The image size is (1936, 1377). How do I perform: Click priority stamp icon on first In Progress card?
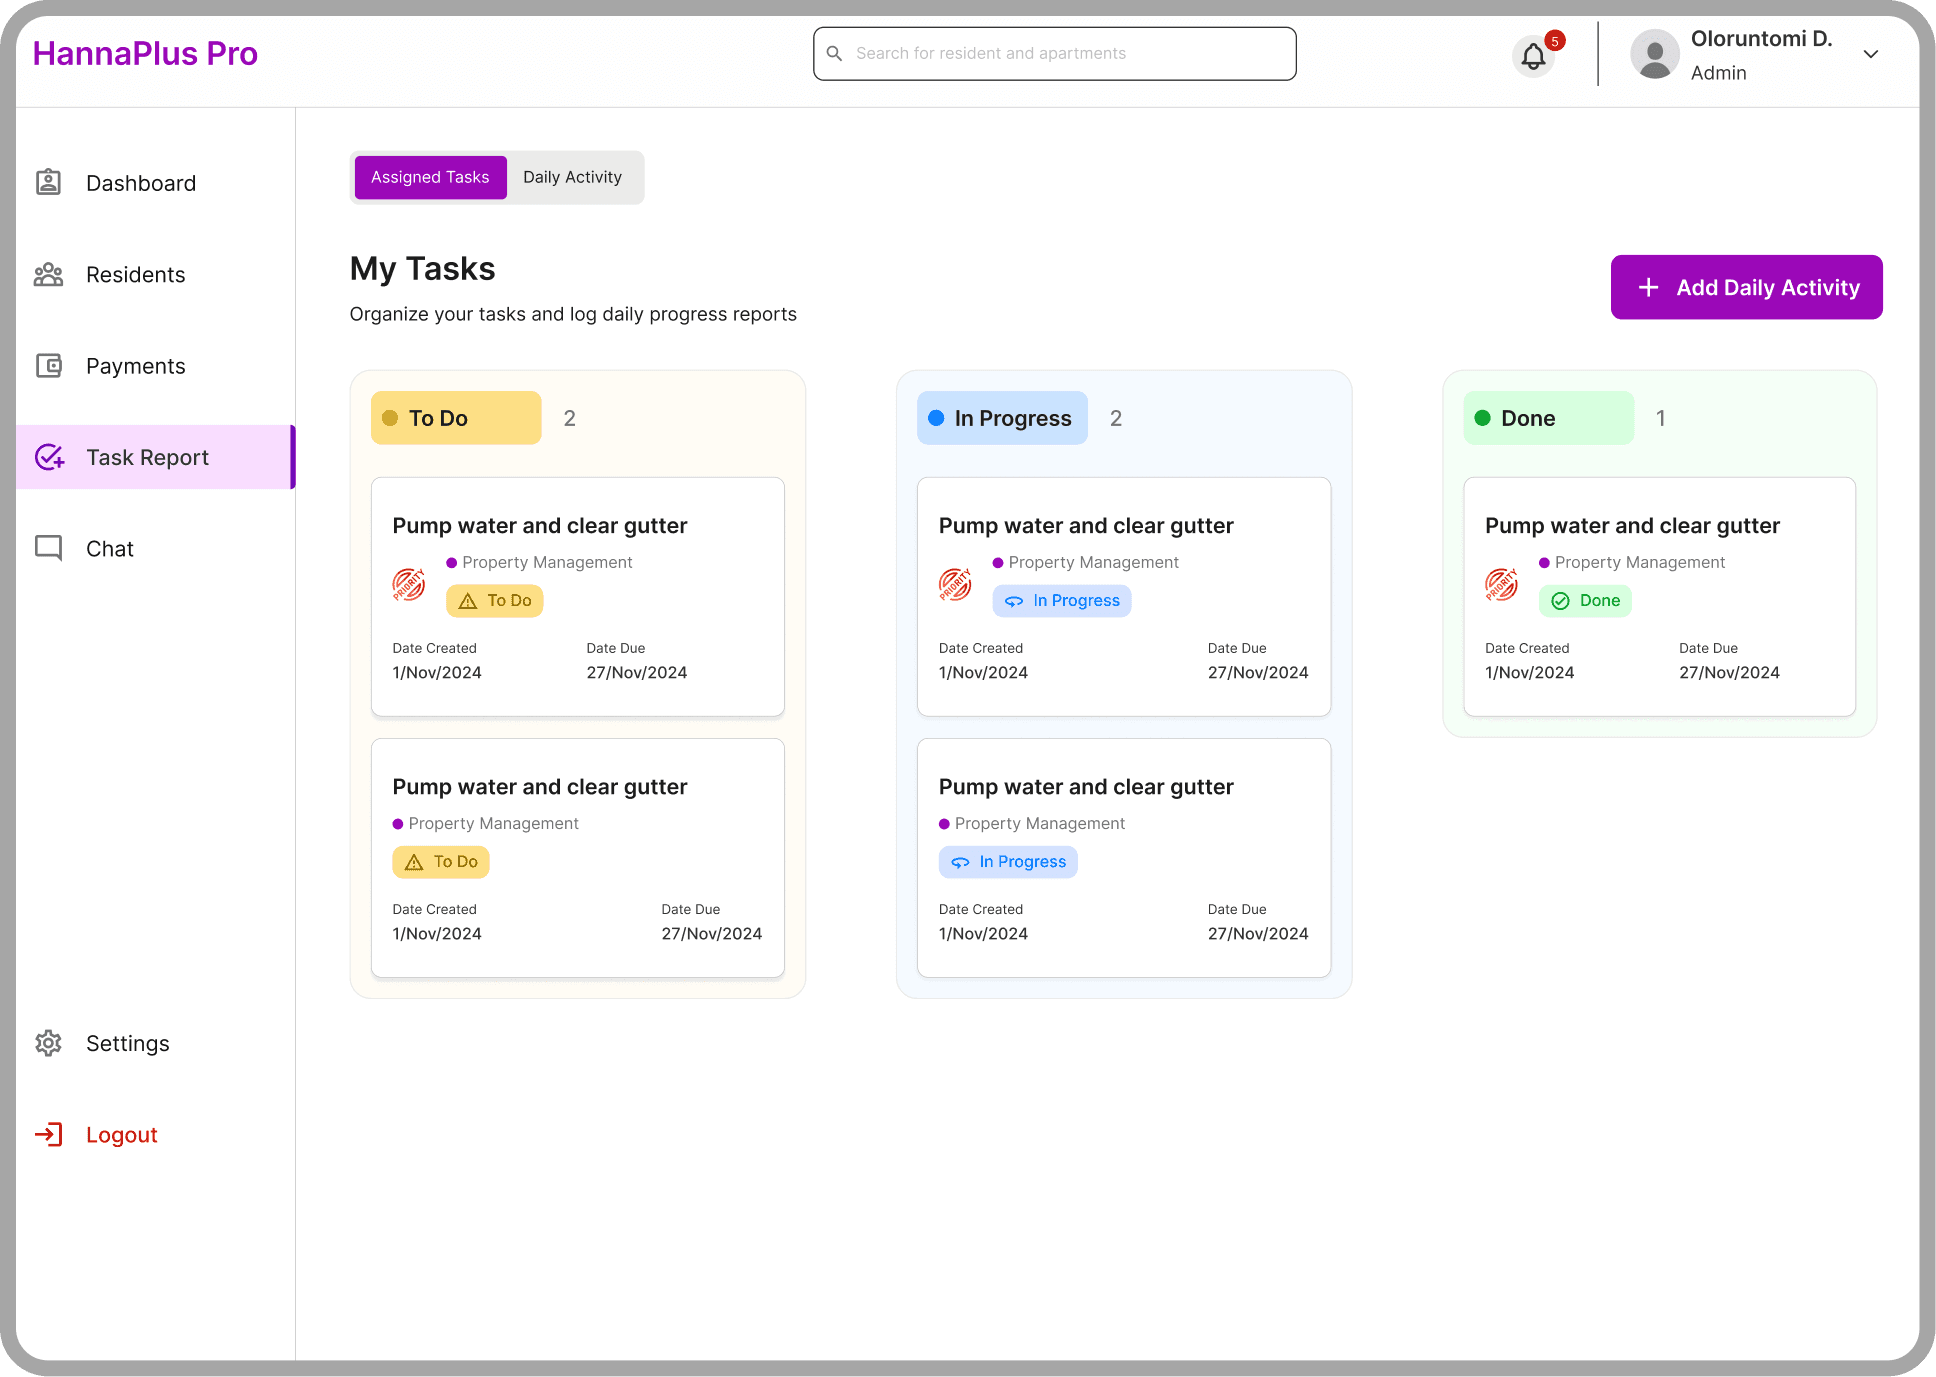coord(955,584)
